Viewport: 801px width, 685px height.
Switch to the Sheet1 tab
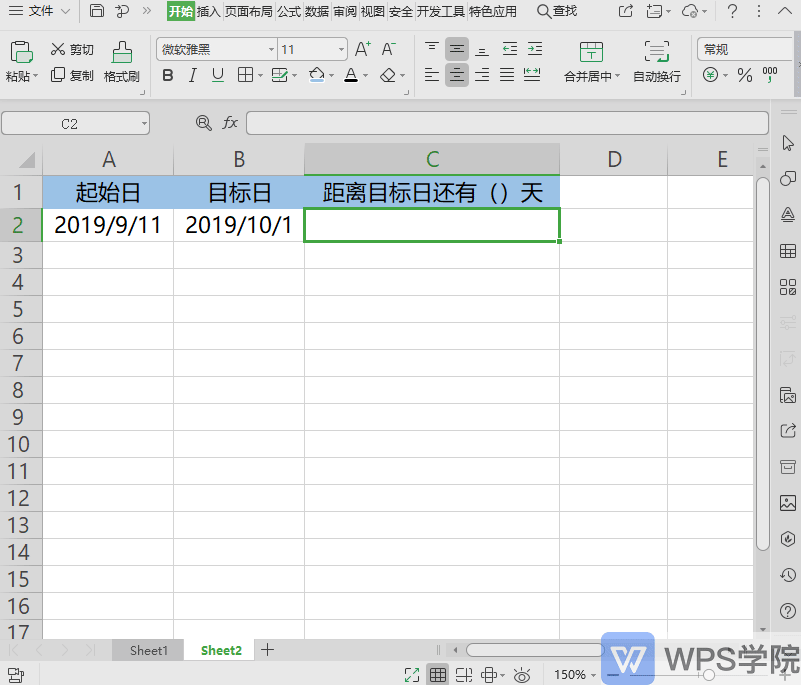point(148,650)
